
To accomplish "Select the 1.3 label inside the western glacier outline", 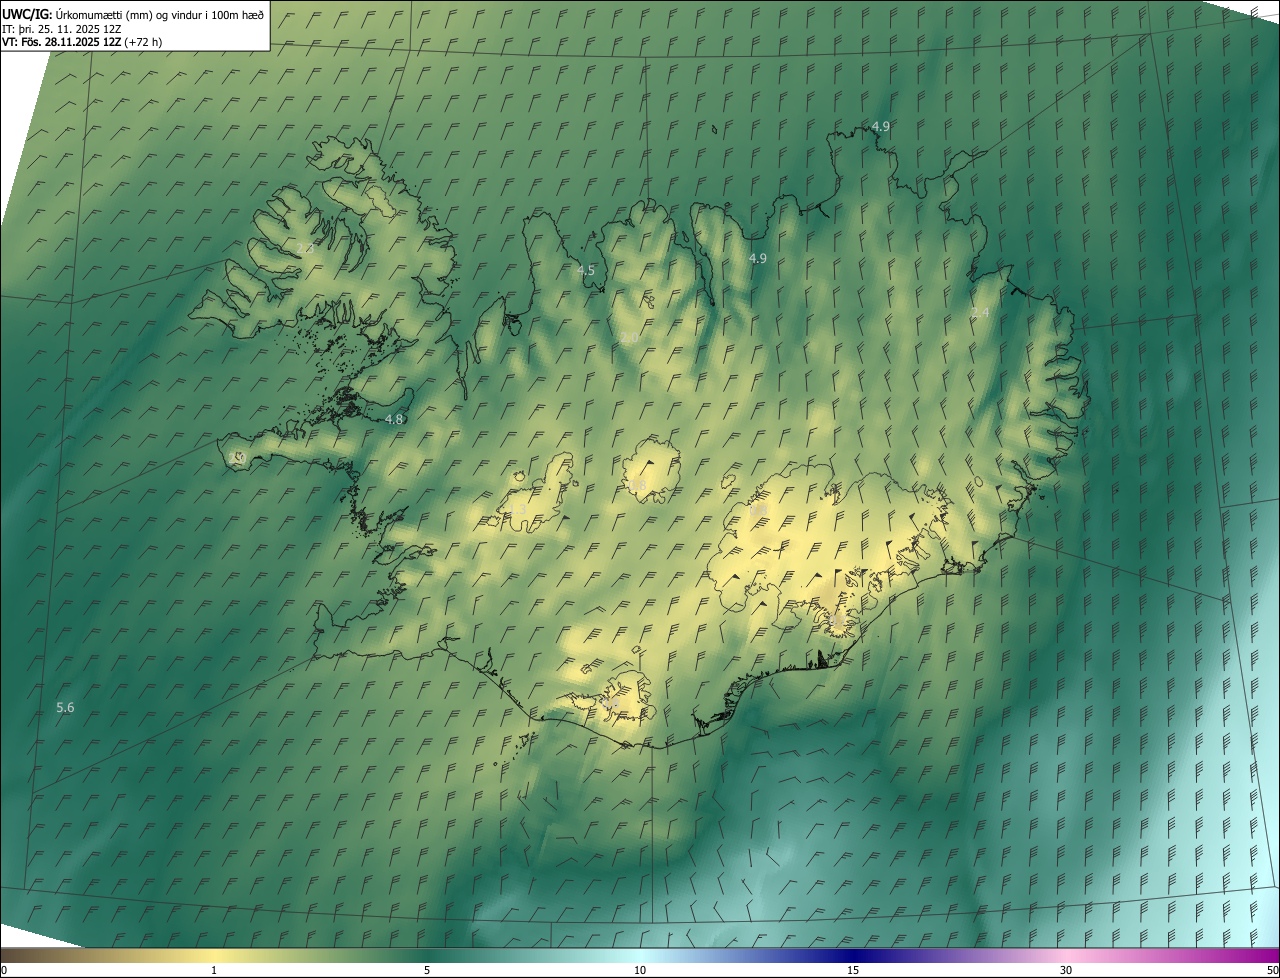I will (x=517, y=510).
